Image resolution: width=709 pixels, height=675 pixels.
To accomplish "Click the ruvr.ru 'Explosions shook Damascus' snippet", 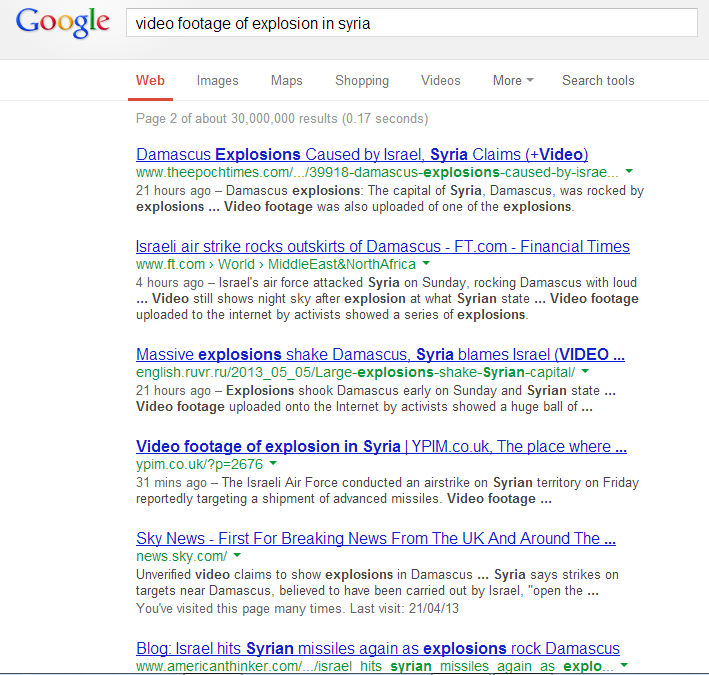I will tap(376, 398).
